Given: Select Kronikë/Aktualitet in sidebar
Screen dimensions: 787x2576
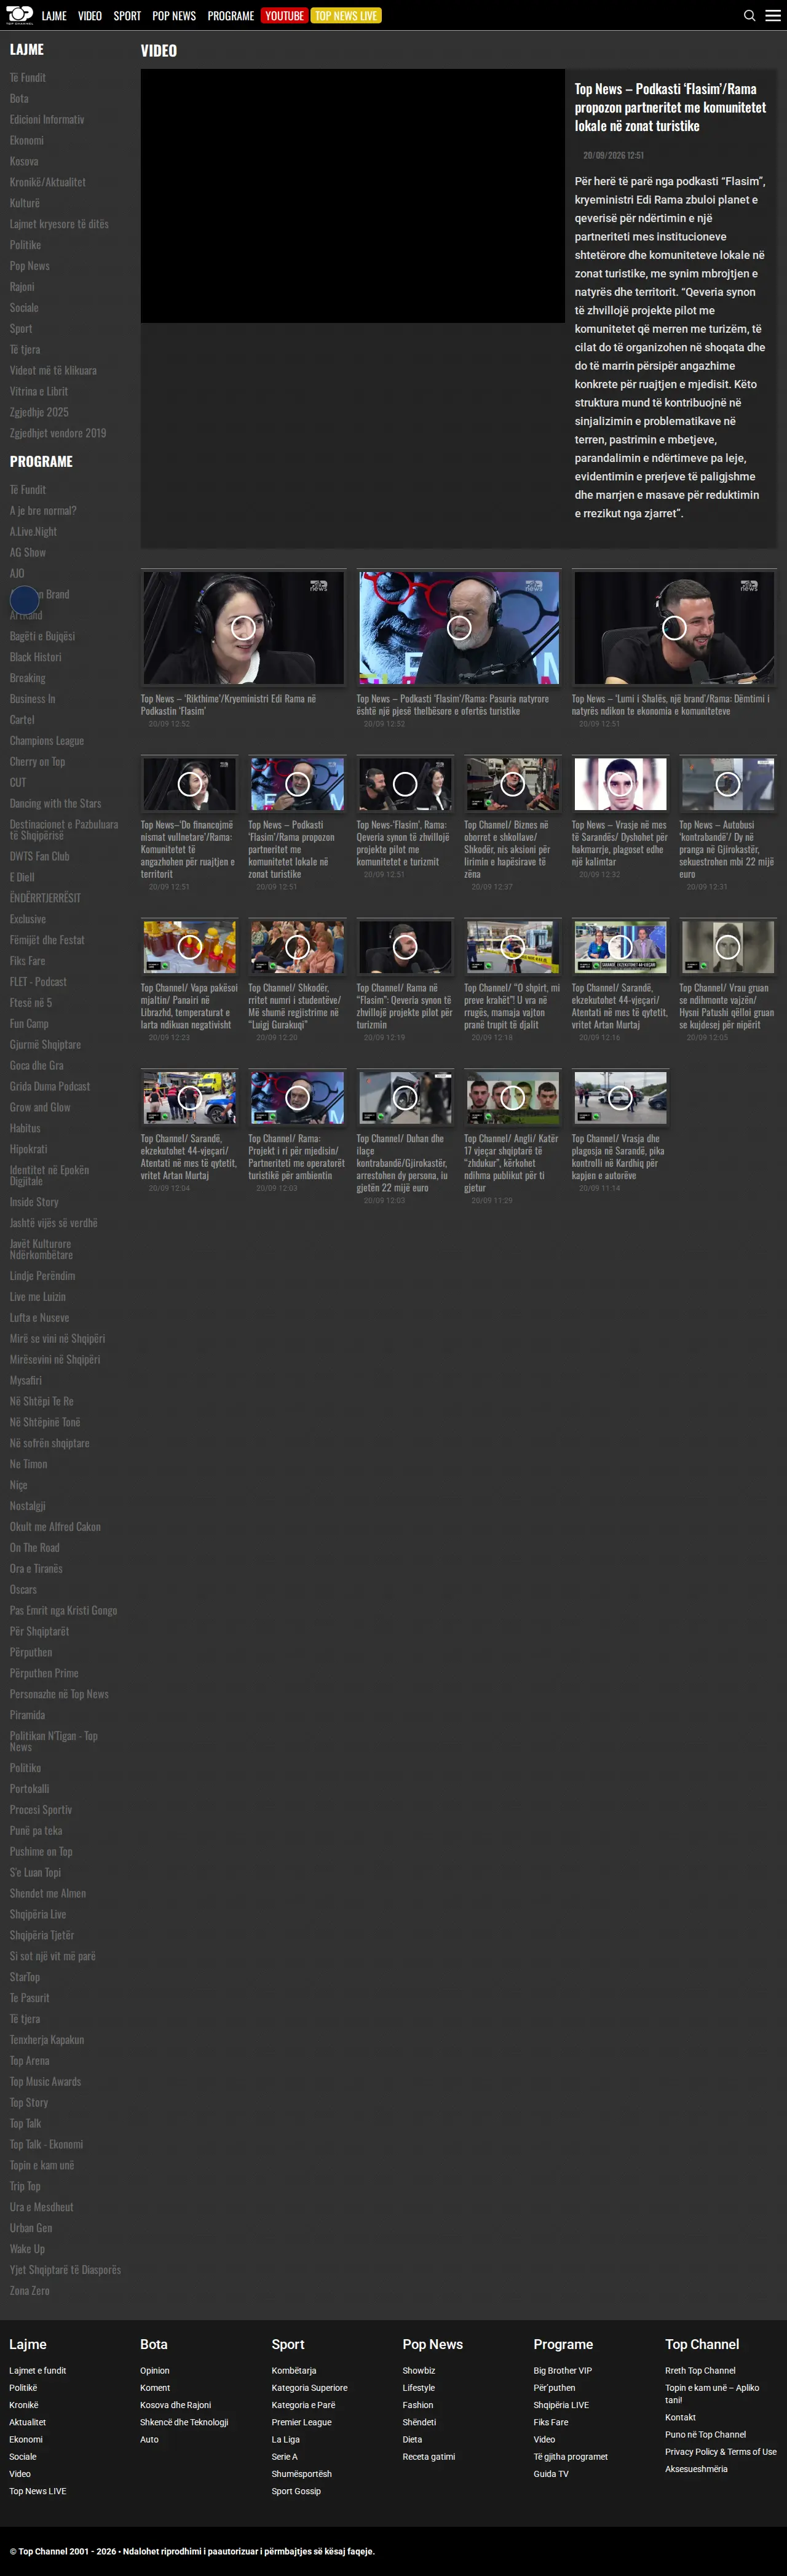Looking at the screenshot, I should [x=48, y=182].
